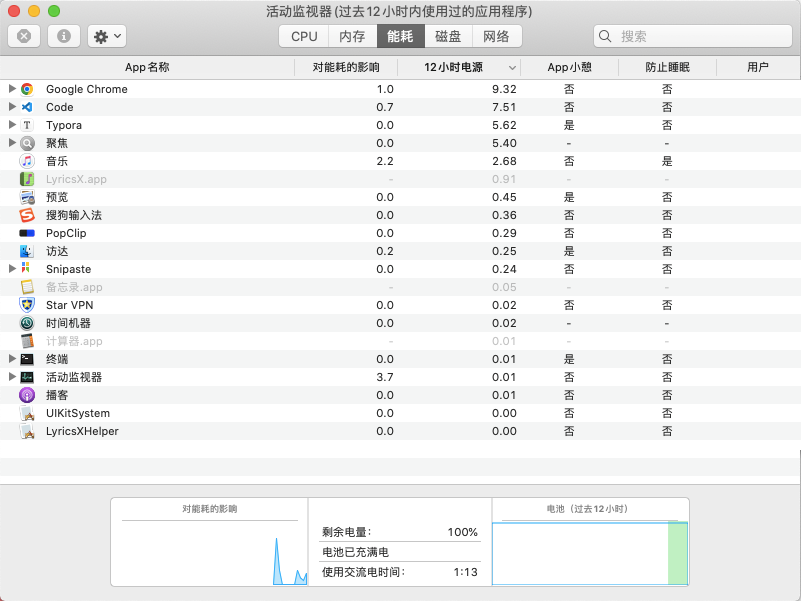
Task: Click the Snipaste app icon
Action: [27, 269]
